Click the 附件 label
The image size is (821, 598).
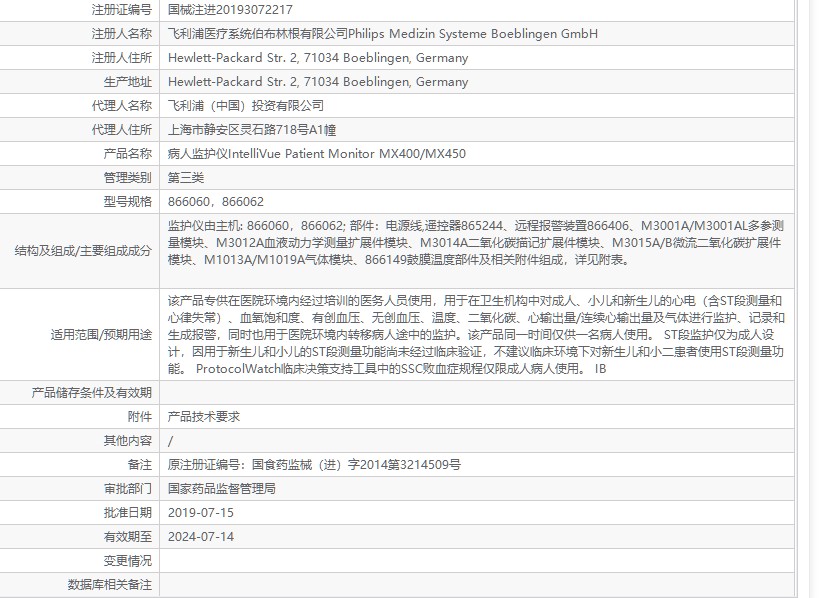click(140, 417)
